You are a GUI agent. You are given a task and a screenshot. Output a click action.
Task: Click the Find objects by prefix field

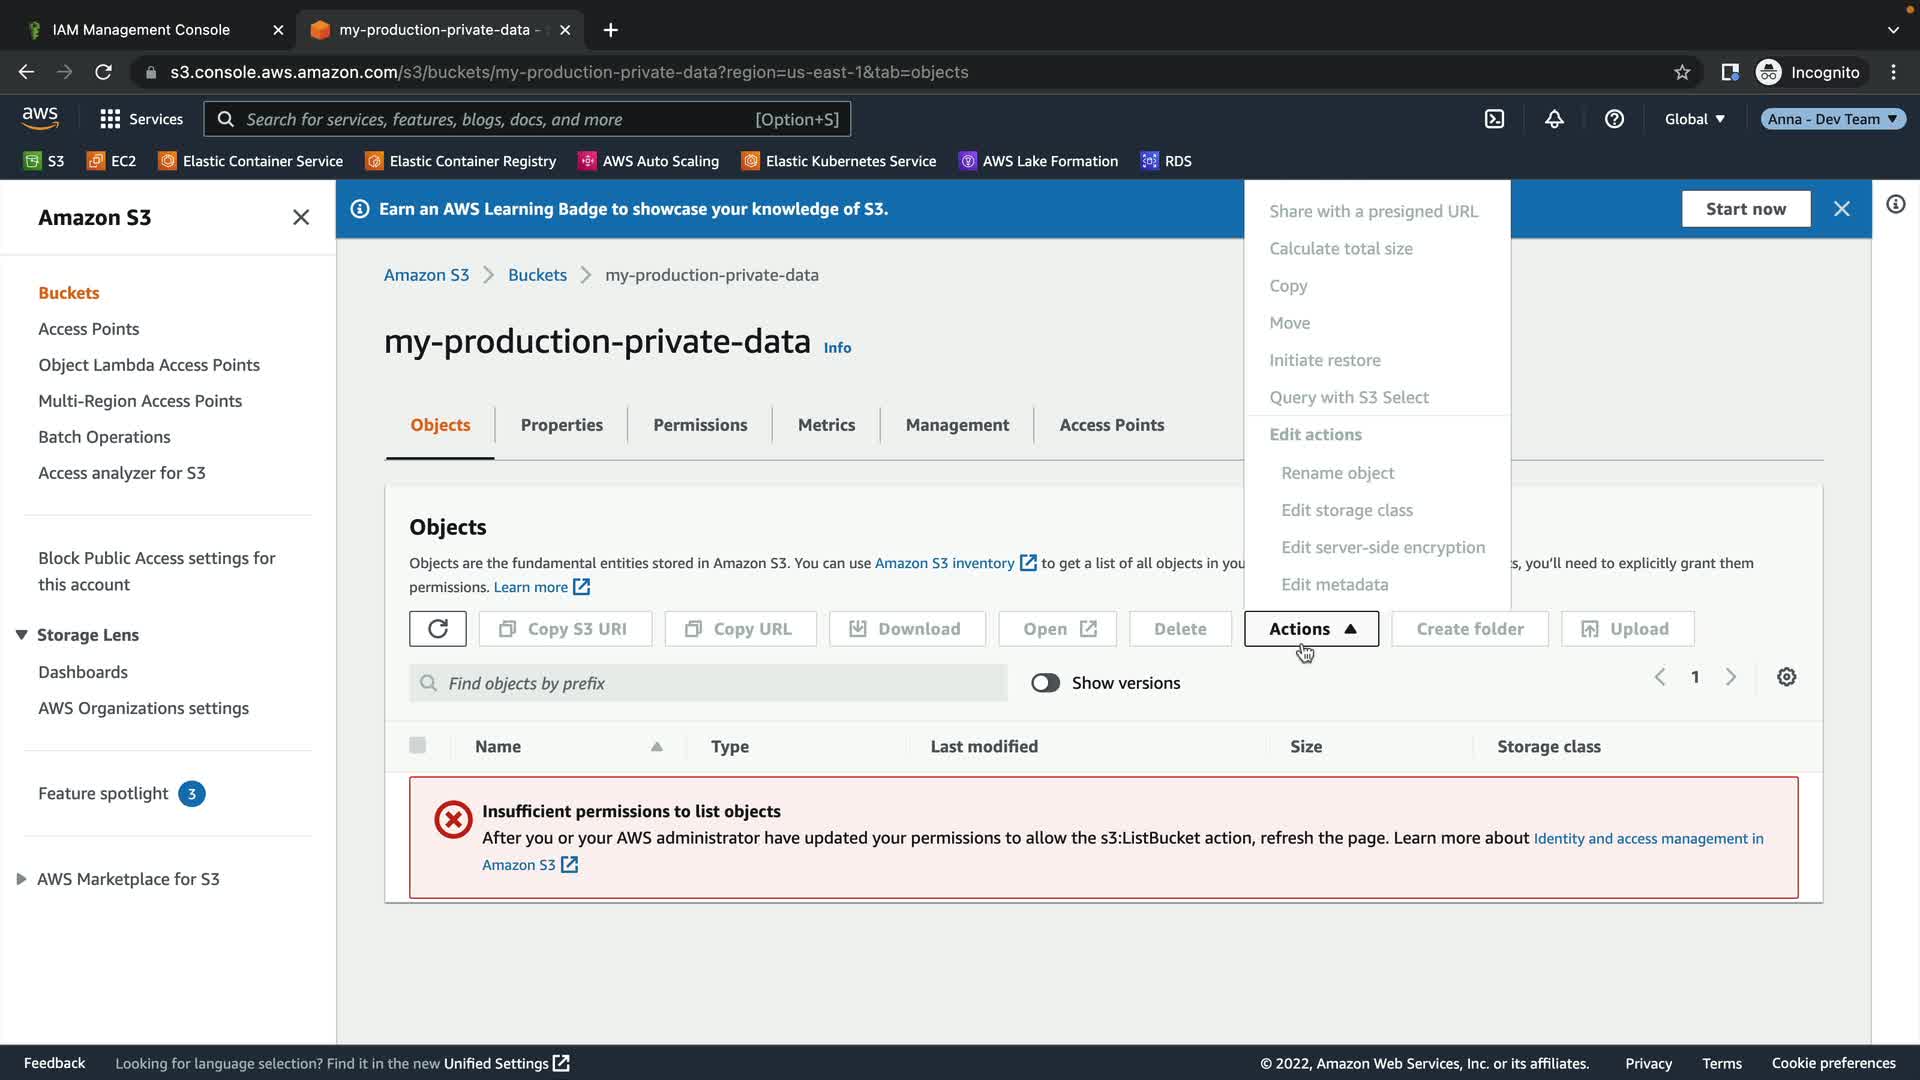pos(708,683)
